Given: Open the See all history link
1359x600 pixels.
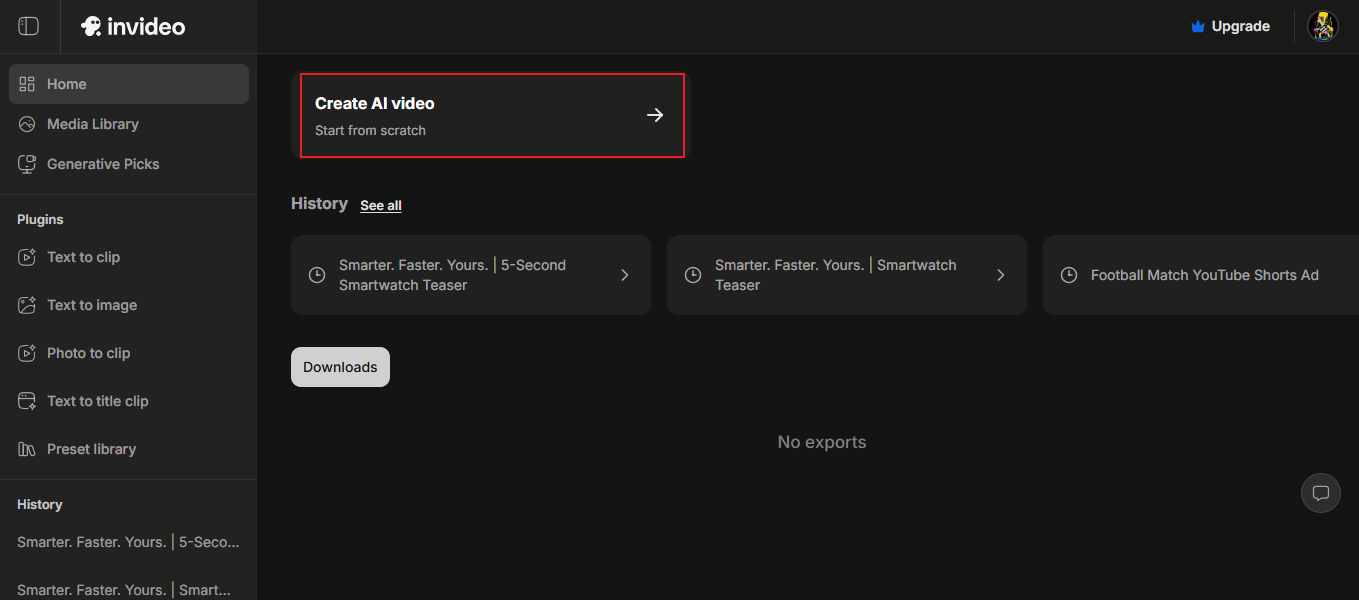Looking at the screenshot, I should [381, 205].
